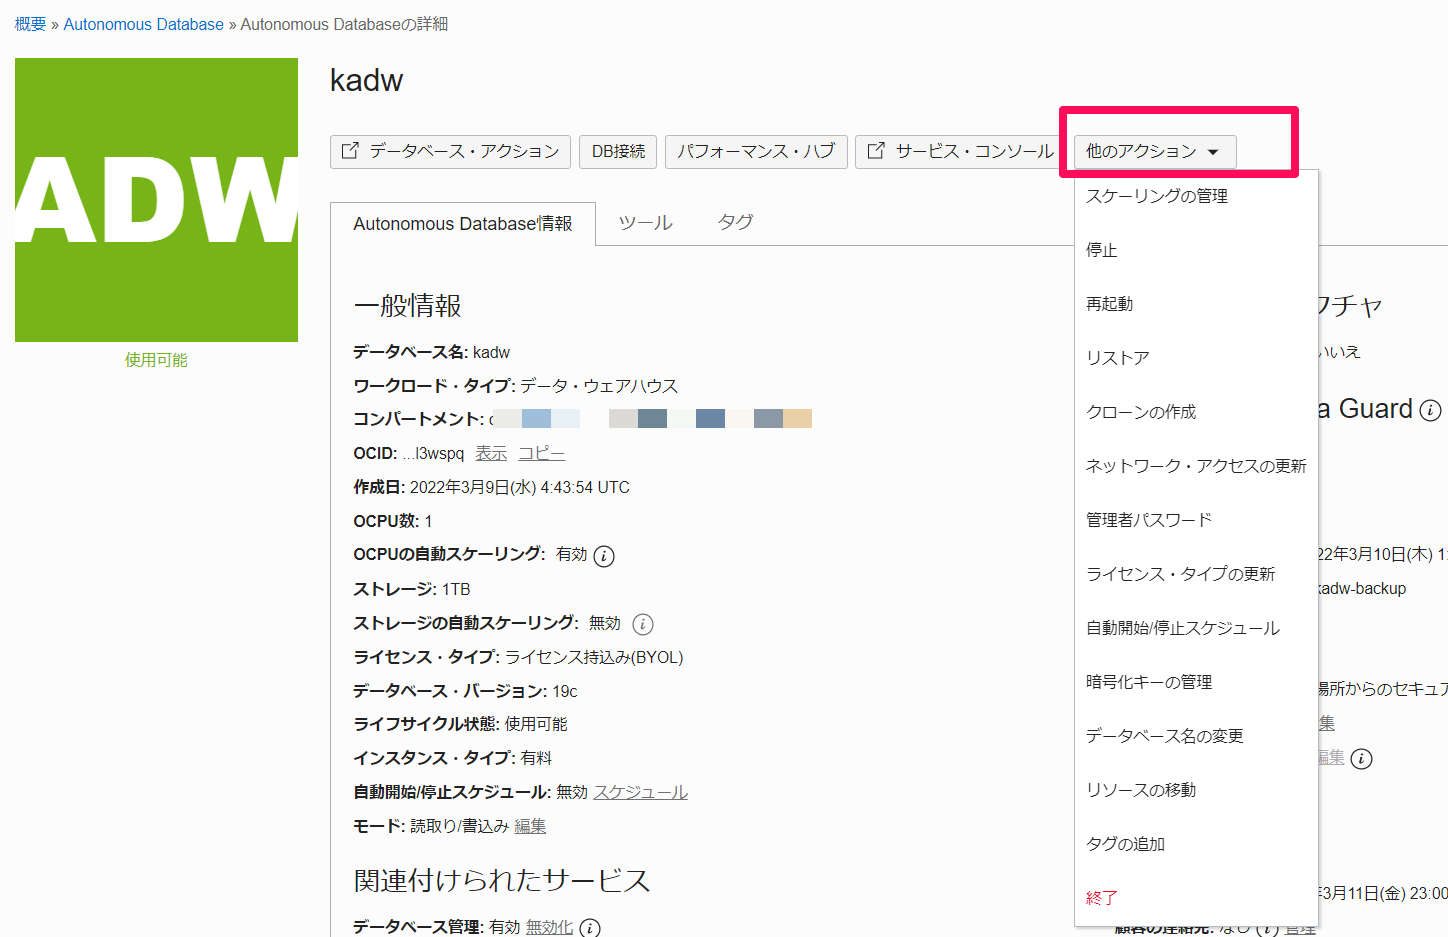The image size is (1448, 937).
Task: Switch to ツール tab
Action: [x=645, y=223]
